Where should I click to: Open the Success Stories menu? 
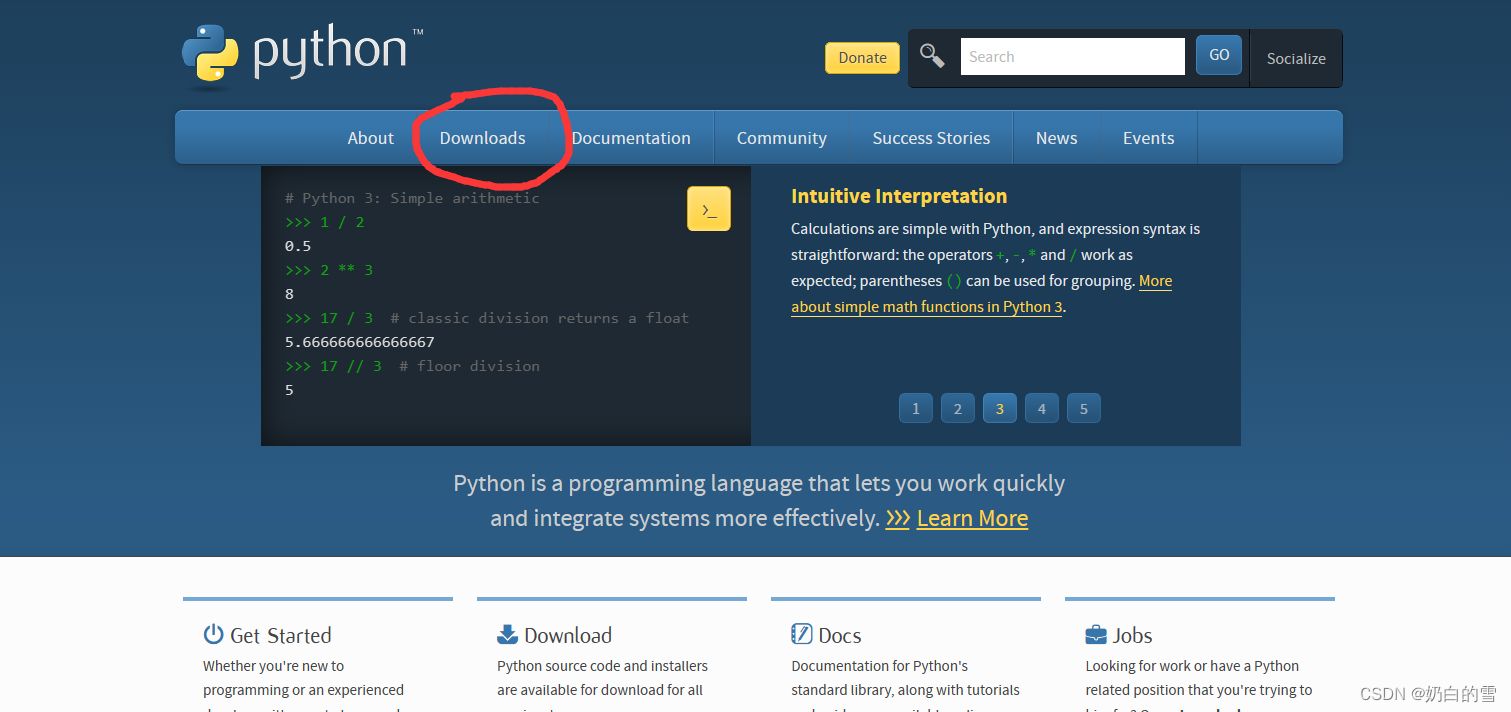(x=931, y=138)
